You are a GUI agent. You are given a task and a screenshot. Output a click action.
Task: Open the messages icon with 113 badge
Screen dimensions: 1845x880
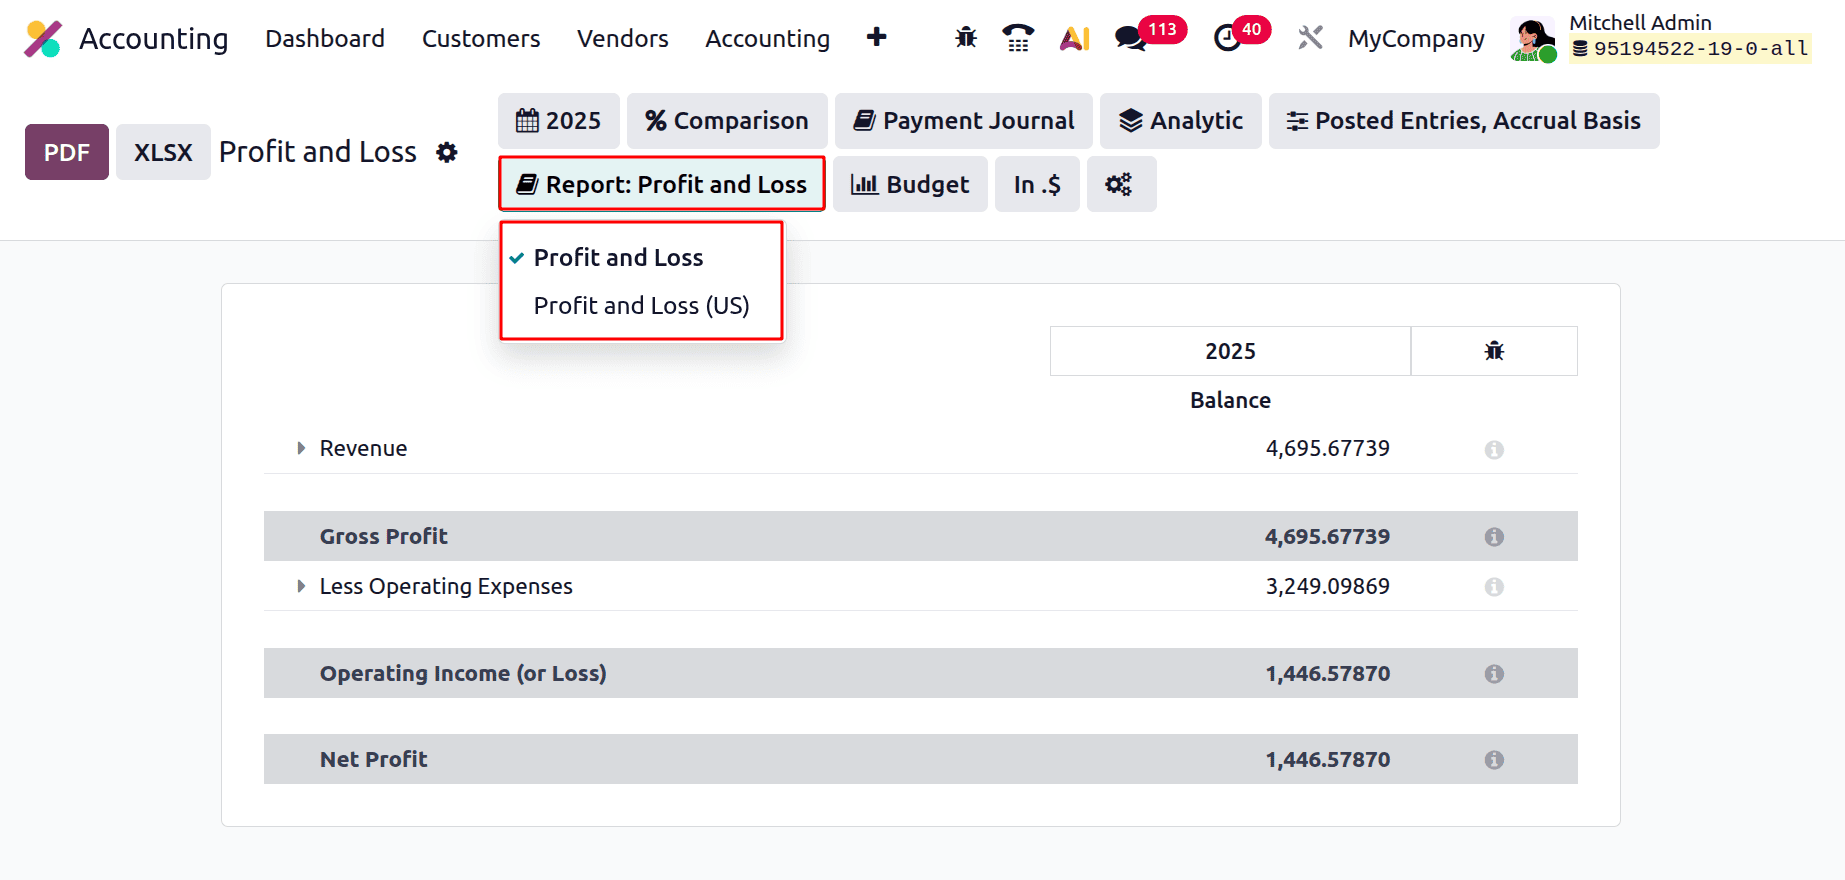click(1131, 38)
